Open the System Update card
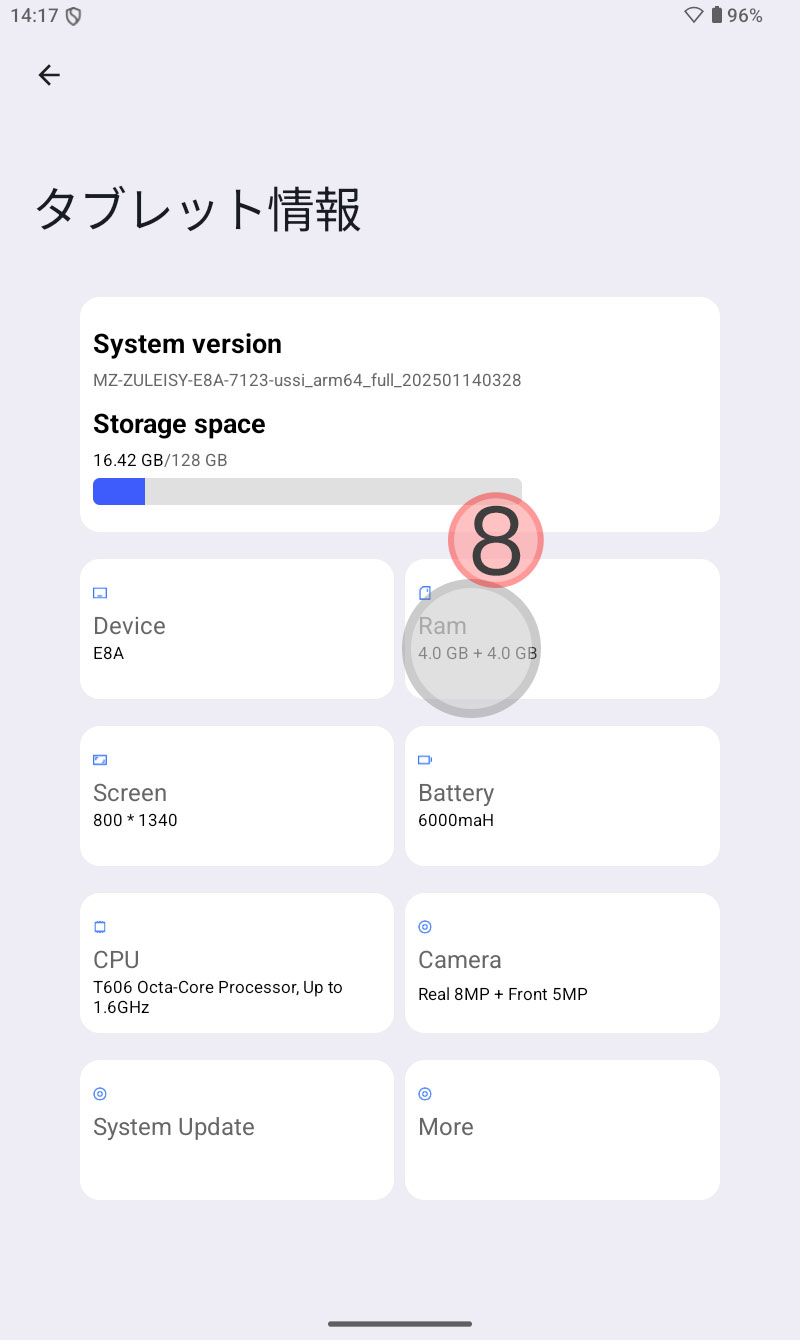 [x=237, y=1130]
